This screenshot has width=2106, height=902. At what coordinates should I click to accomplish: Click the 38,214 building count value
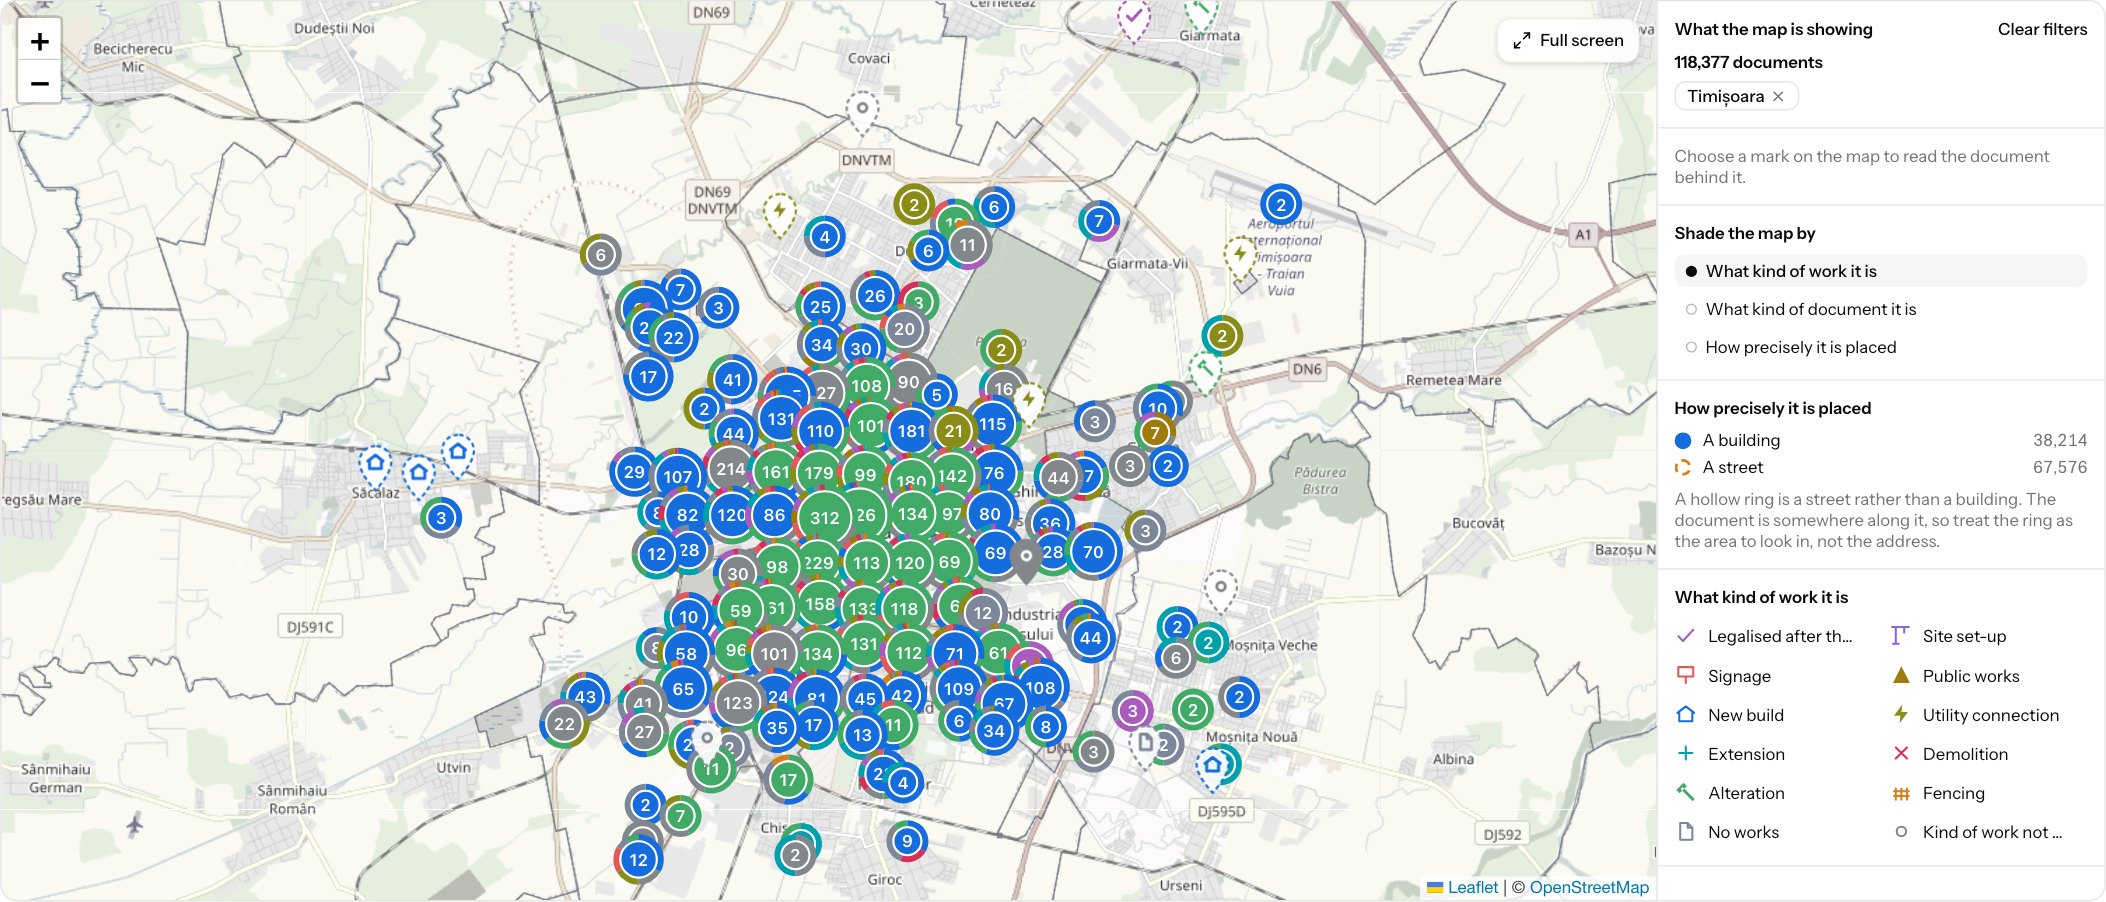pos(2060,440)
